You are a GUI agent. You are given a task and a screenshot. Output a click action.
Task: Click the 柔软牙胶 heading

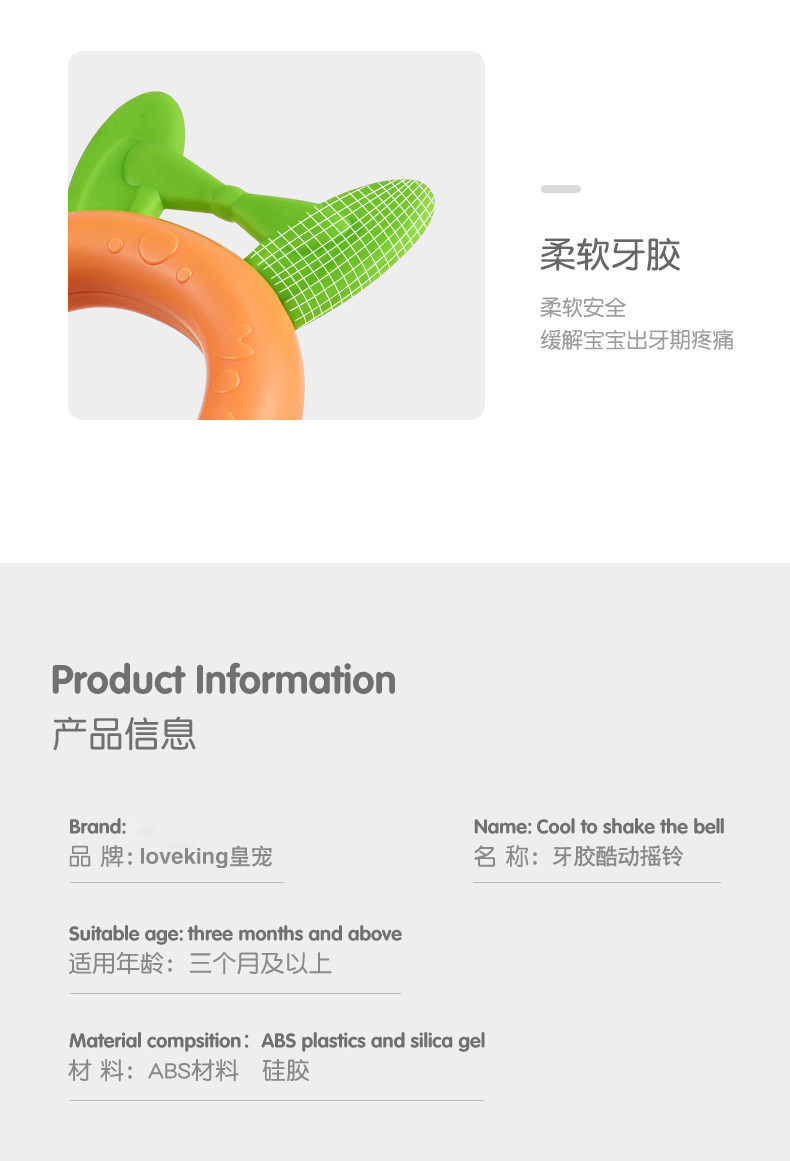pos(610,255)
